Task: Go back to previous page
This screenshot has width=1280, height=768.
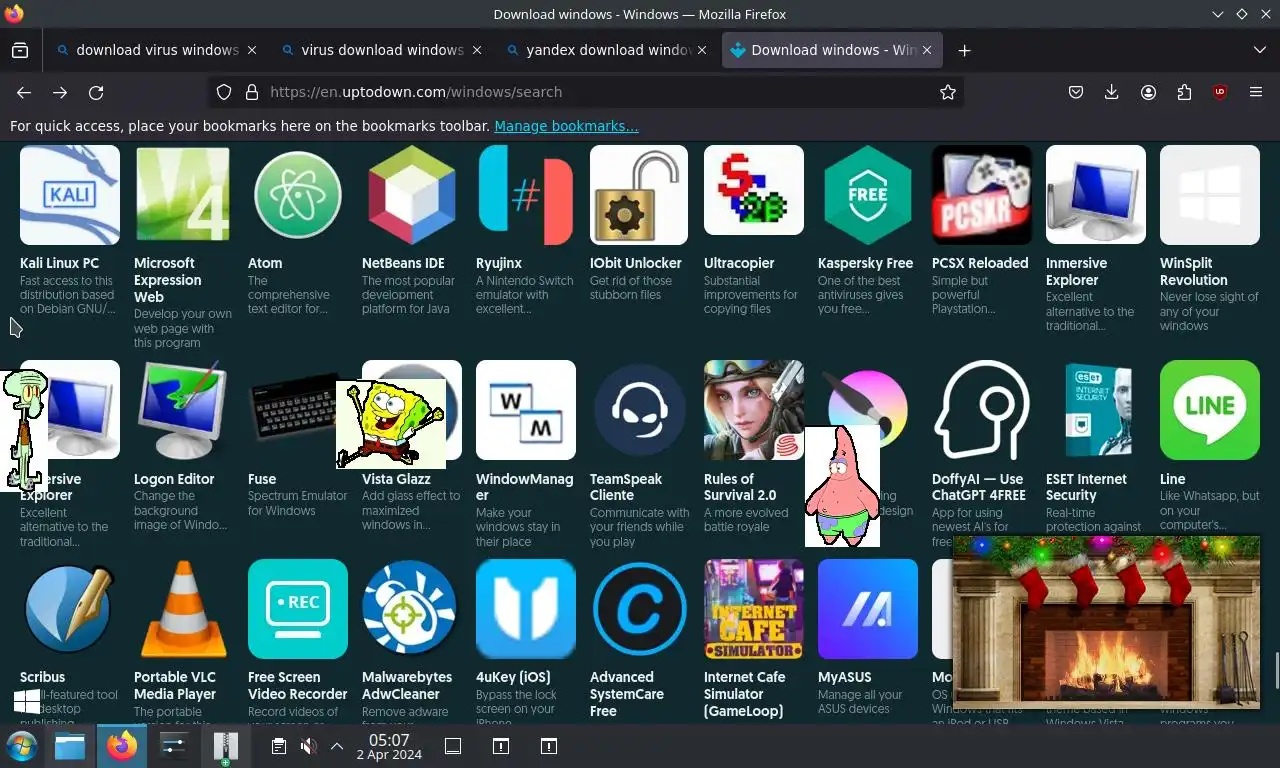Action: click(x=24, y=92)
